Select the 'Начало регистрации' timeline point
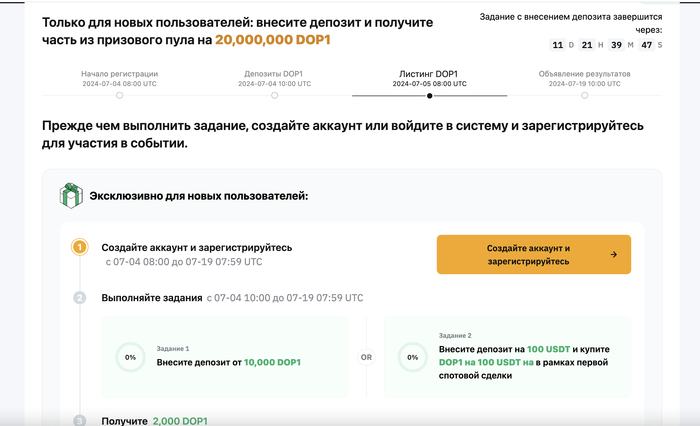 tap(119, 96)
